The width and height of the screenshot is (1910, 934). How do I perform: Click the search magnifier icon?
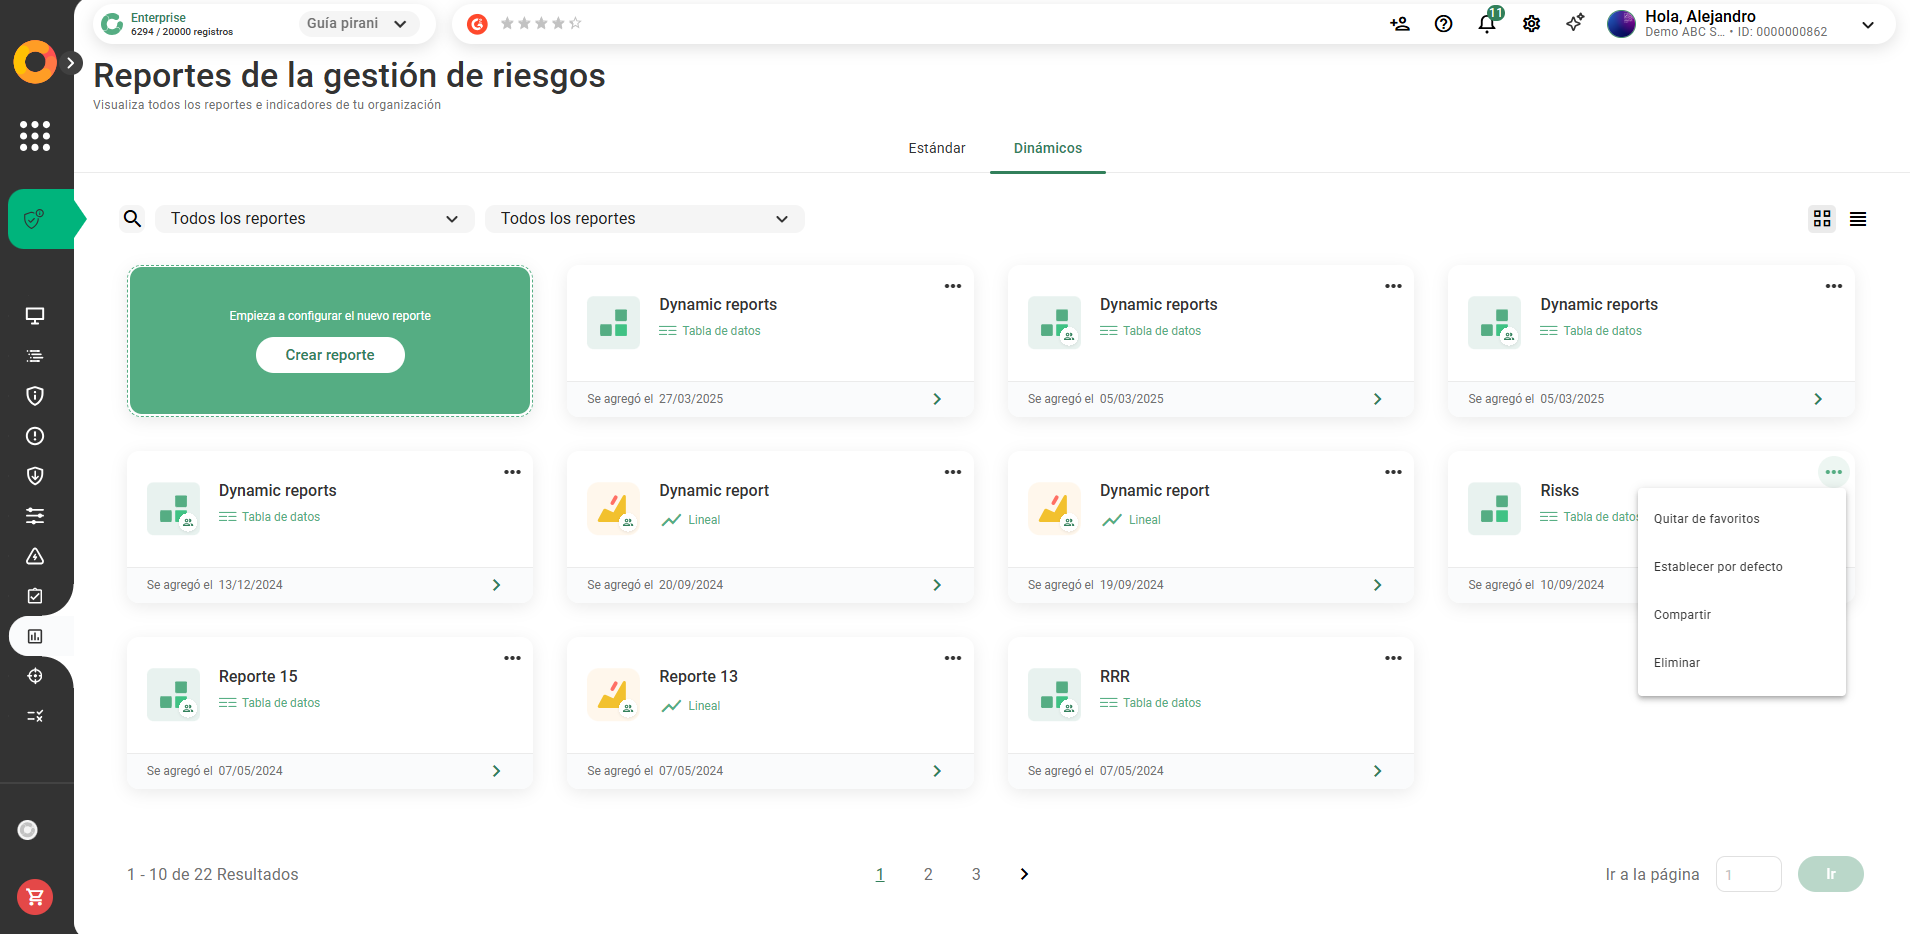(x=132, y=219)
